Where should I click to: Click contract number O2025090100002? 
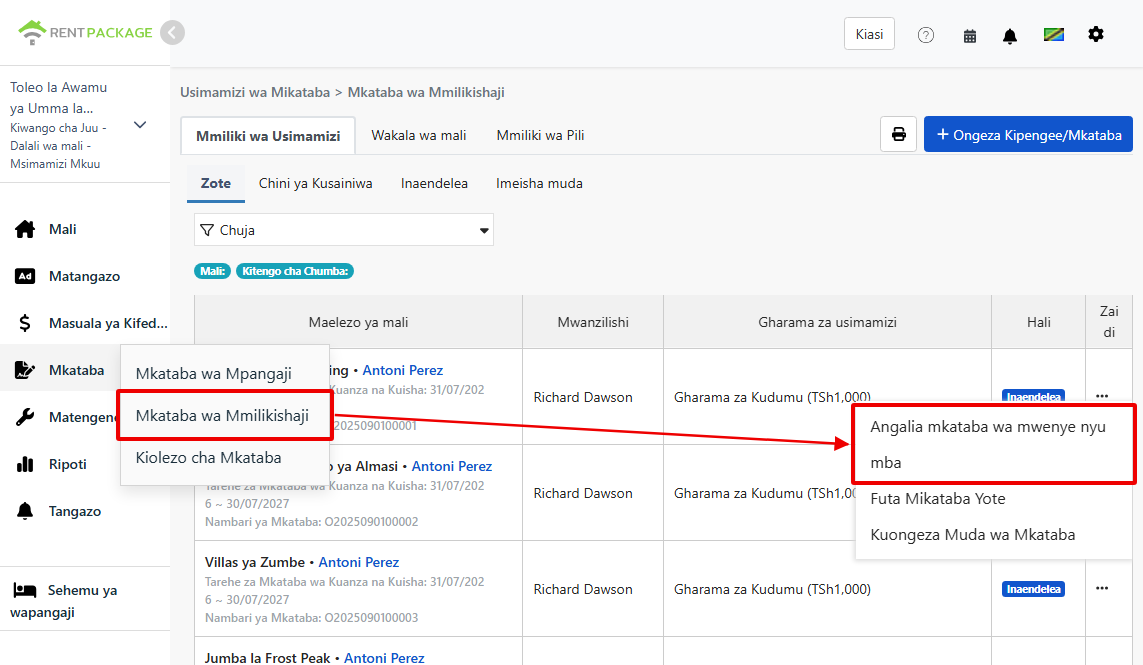(x=371, y=521)
